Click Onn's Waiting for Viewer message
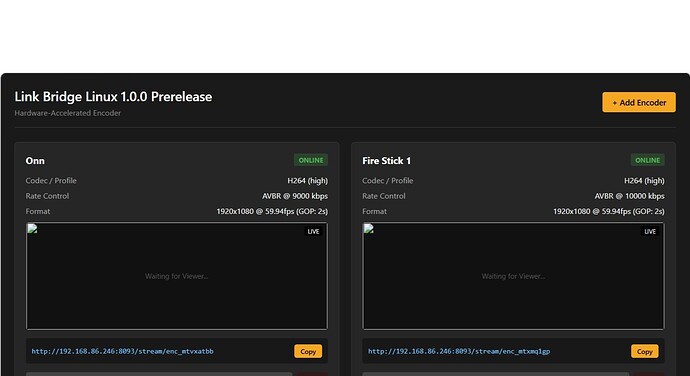 pyautogui.click(x=176, y=276)
